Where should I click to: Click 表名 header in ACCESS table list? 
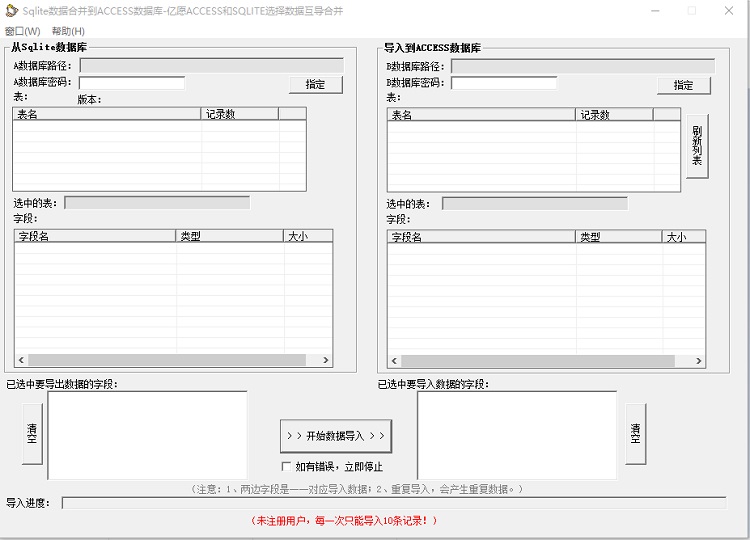click(481, 115)
